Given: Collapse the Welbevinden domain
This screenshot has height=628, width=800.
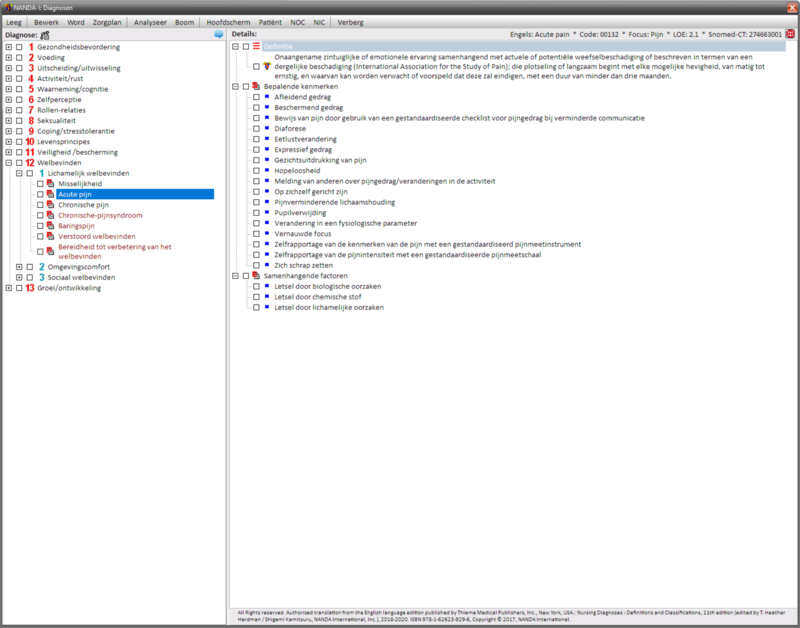Looking at the screenshot, I should coord(8,162).
